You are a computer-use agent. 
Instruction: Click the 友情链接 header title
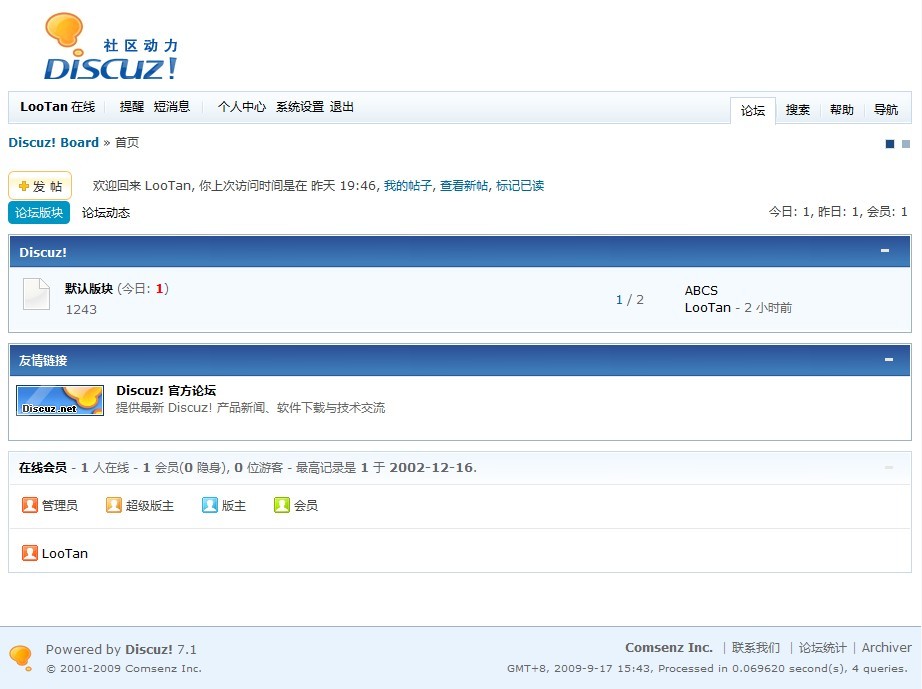(x=43, y=361)
